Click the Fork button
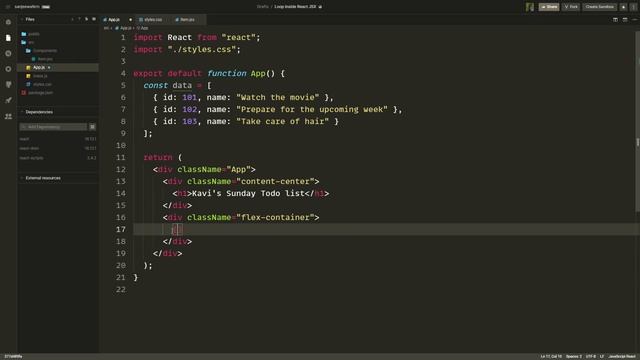The width and height of the screenshot is (640, 360). click(571, 7)
